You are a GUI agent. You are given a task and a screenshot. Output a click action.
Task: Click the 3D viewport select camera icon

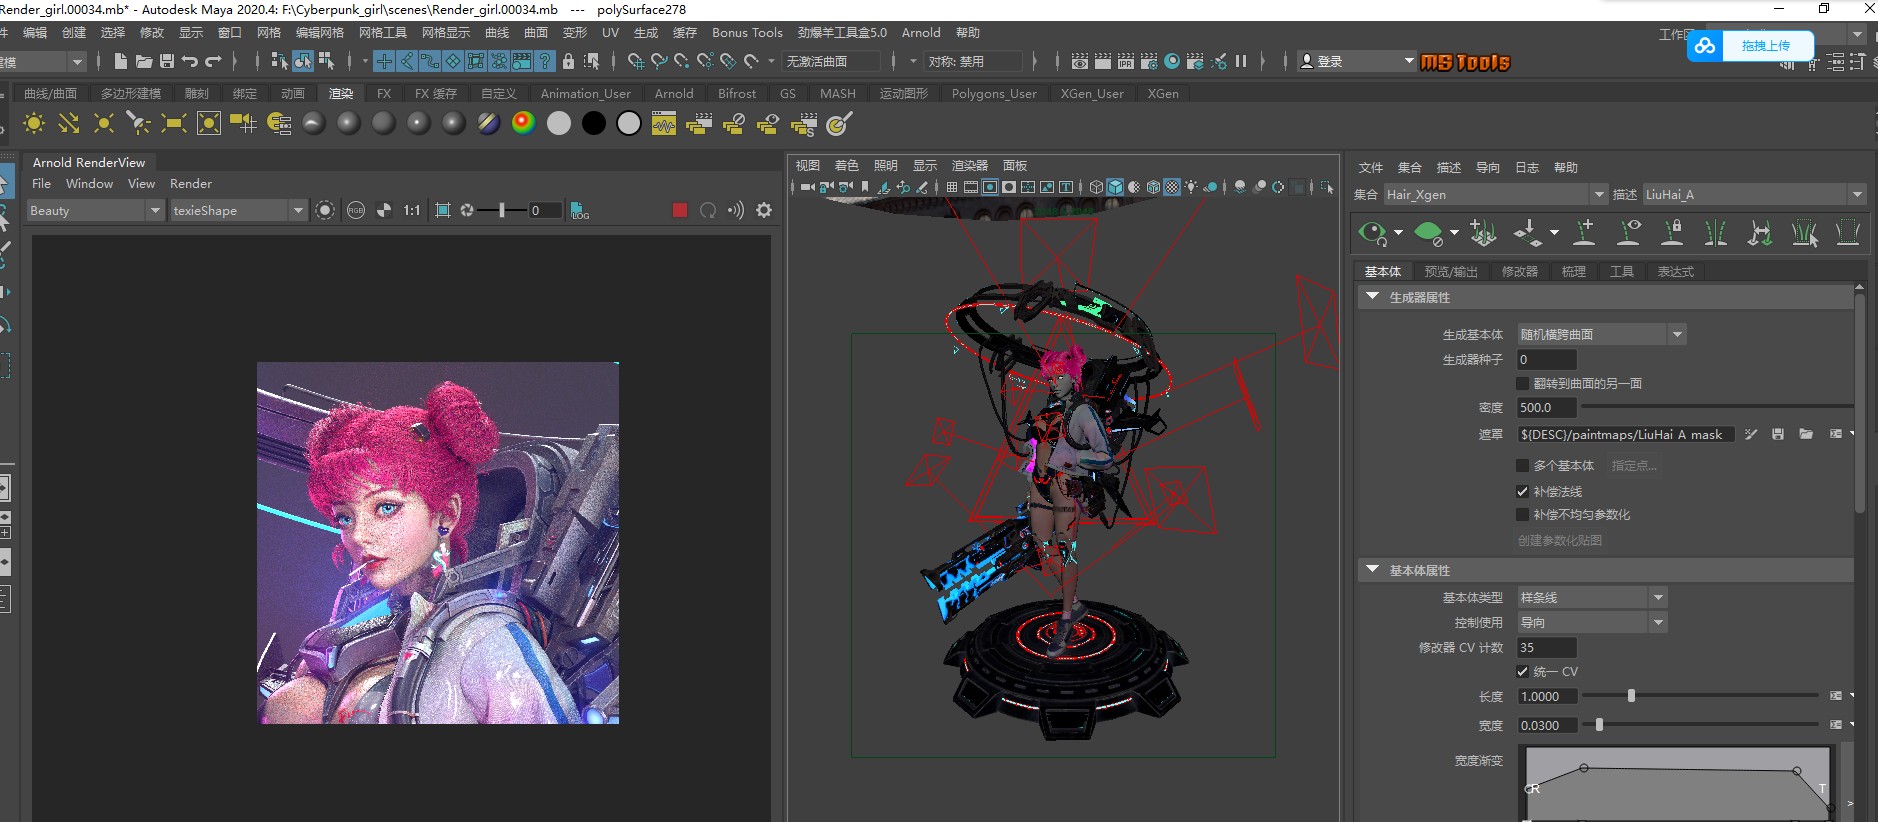point(807,187)
